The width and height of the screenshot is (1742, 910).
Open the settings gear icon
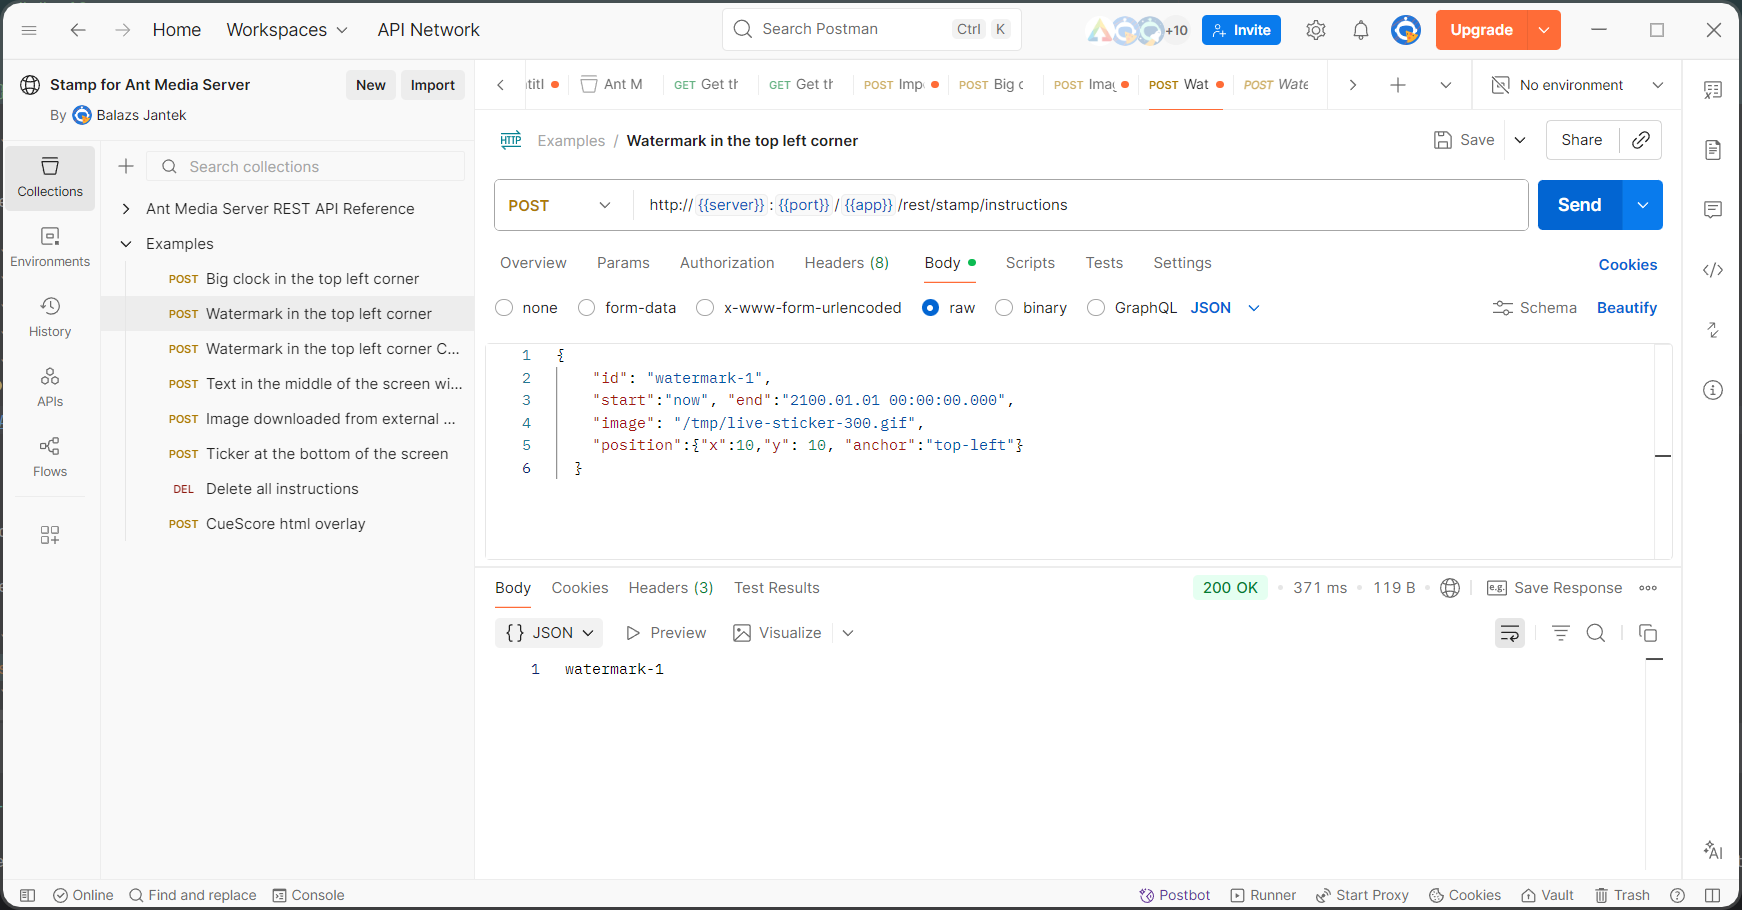point(1316,30)
